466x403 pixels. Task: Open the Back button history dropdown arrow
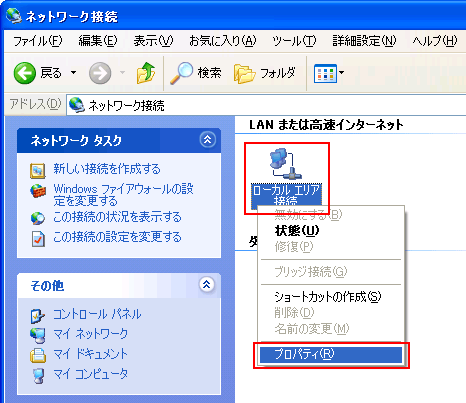(x=74, y=73)
